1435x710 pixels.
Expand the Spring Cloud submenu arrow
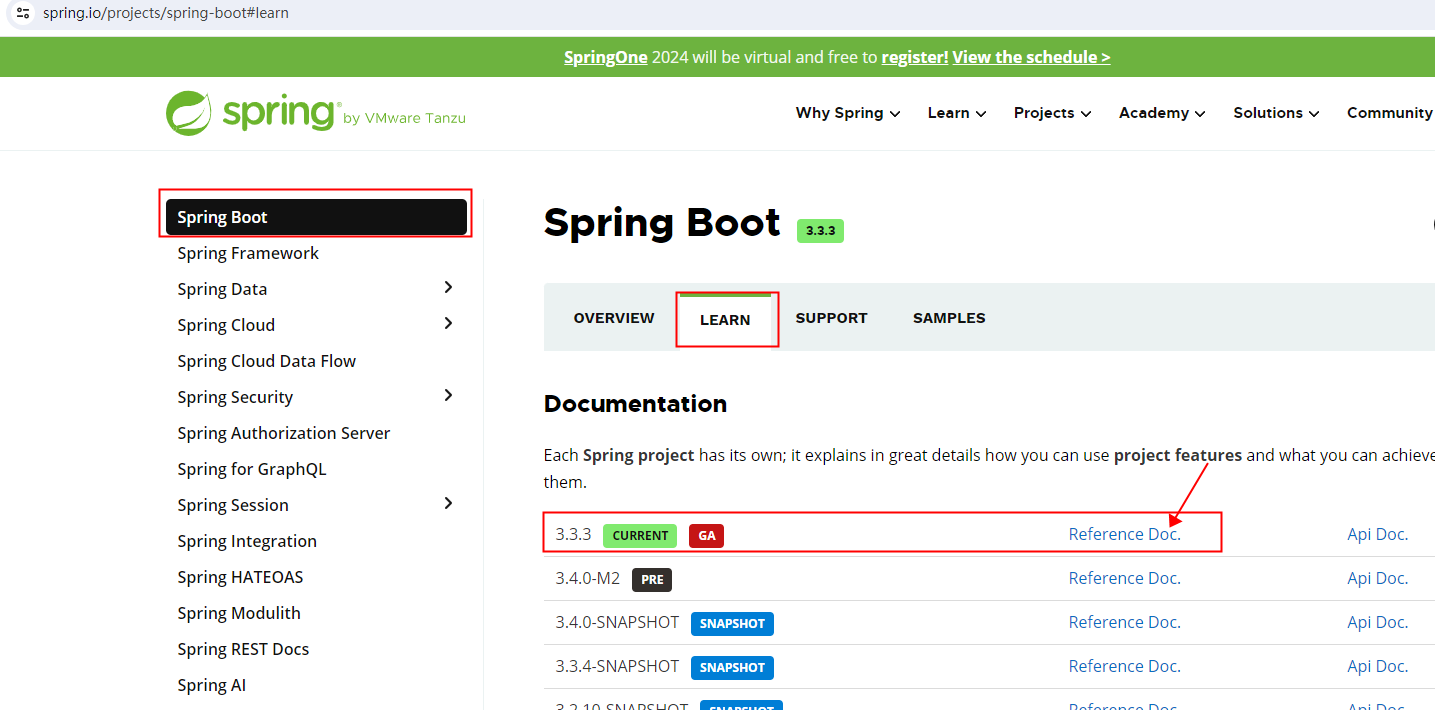coord(448,324)
